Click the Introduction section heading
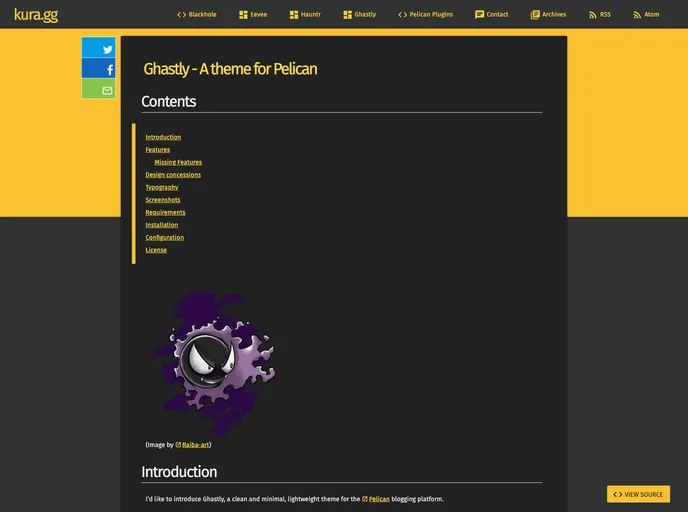 pyautogui.click(x=179, y=472)
